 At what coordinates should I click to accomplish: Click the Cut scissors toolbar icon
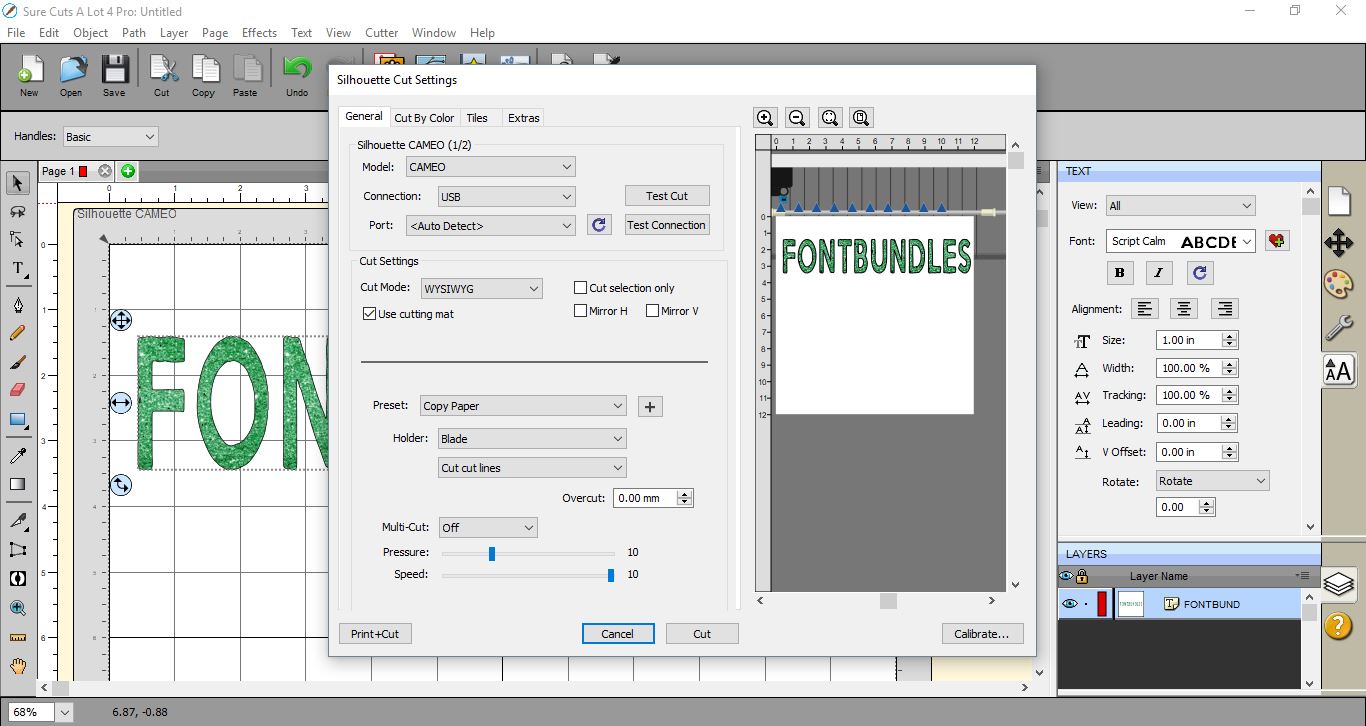pos(162,75)
